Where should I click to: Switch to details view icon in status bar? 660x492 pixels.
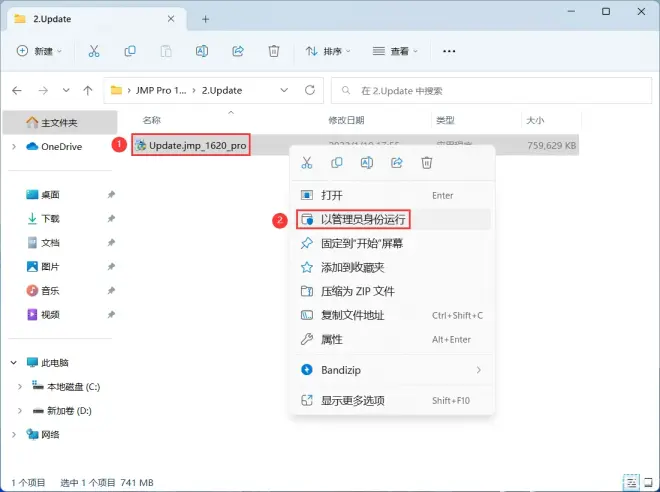pyautogui.click(x=631, y=482)
